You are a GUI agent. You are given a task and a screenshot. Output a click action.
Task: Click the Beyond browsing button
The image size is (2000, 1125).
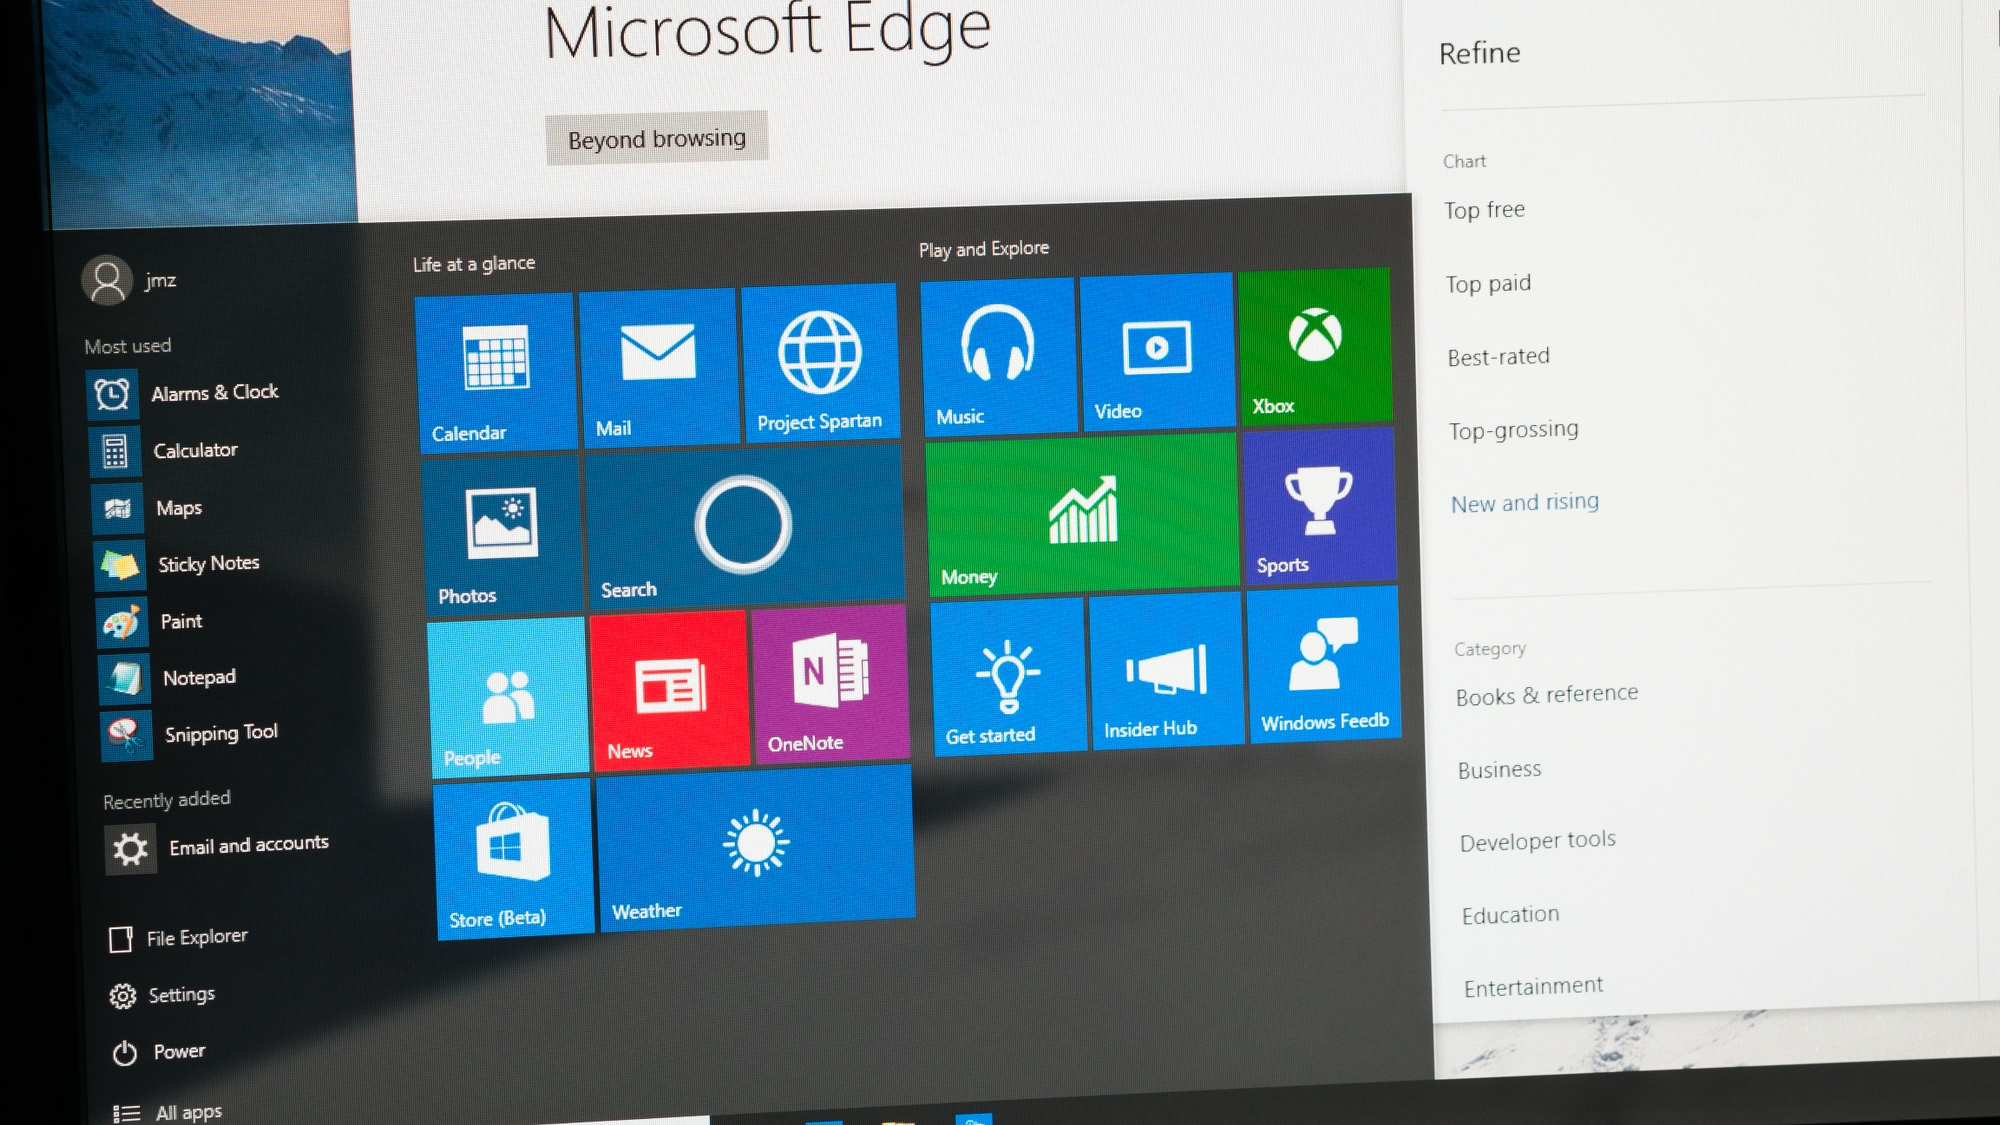(657, 138)
